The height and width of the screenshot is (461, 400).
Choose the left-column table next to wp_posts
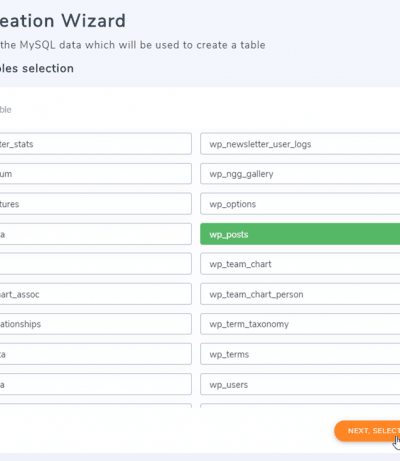pos(96,234)
